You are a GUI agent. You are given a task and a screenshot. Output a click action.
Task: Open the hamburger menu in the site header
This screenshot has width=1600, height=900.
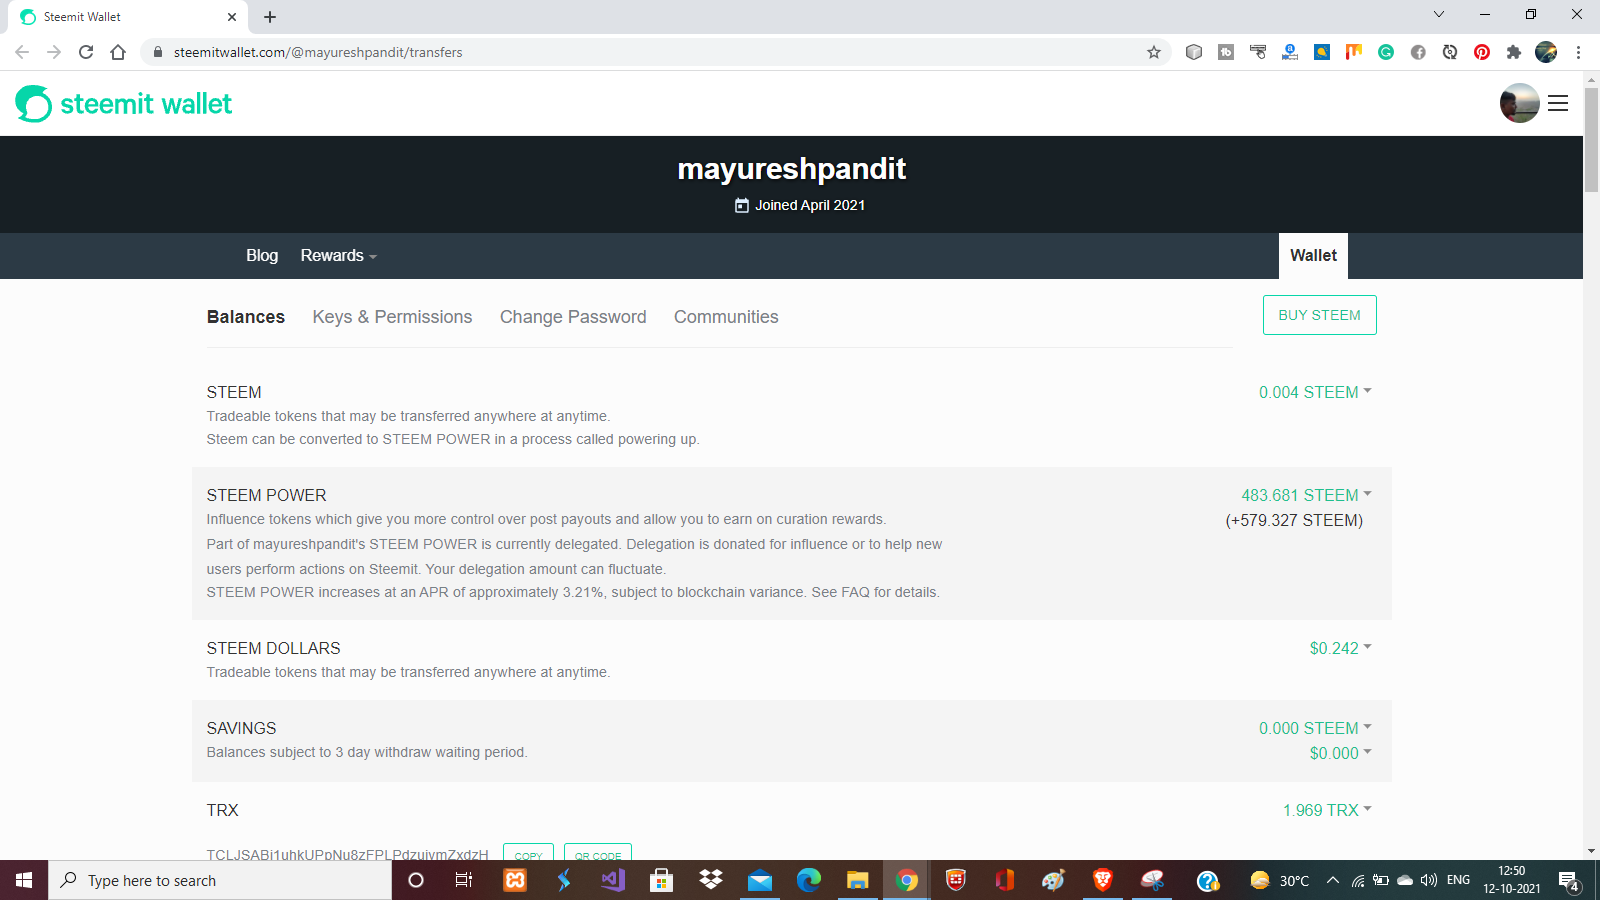pos(1558,103)
